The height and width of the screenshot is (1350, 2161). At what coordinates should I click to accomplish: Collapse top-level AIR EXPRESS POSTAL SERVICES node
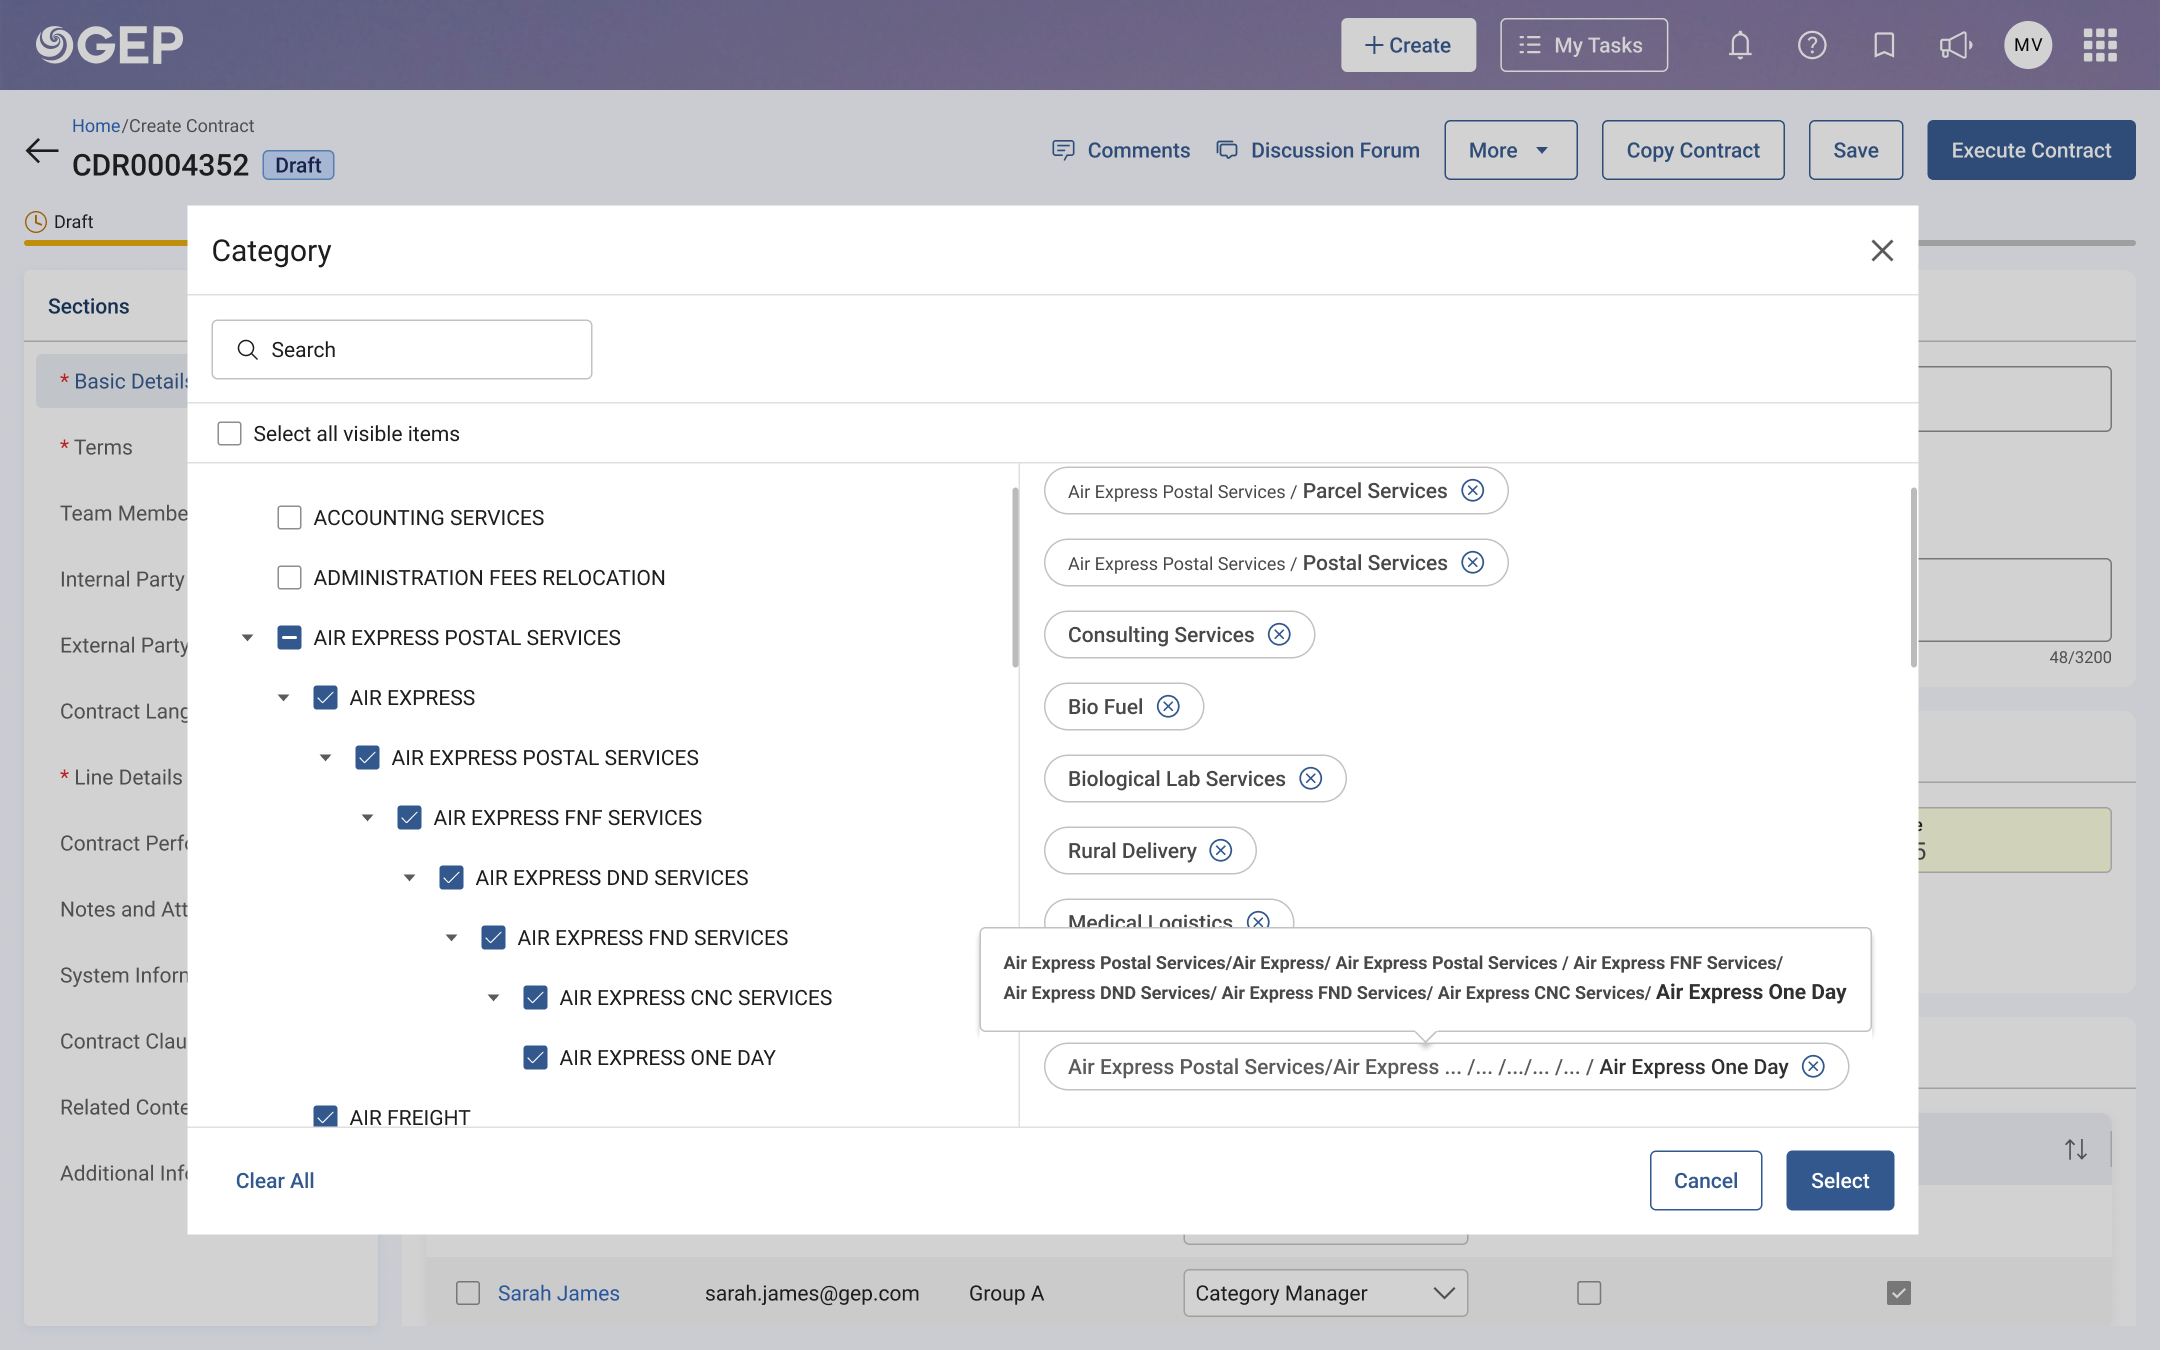click(x=248, y=638)
